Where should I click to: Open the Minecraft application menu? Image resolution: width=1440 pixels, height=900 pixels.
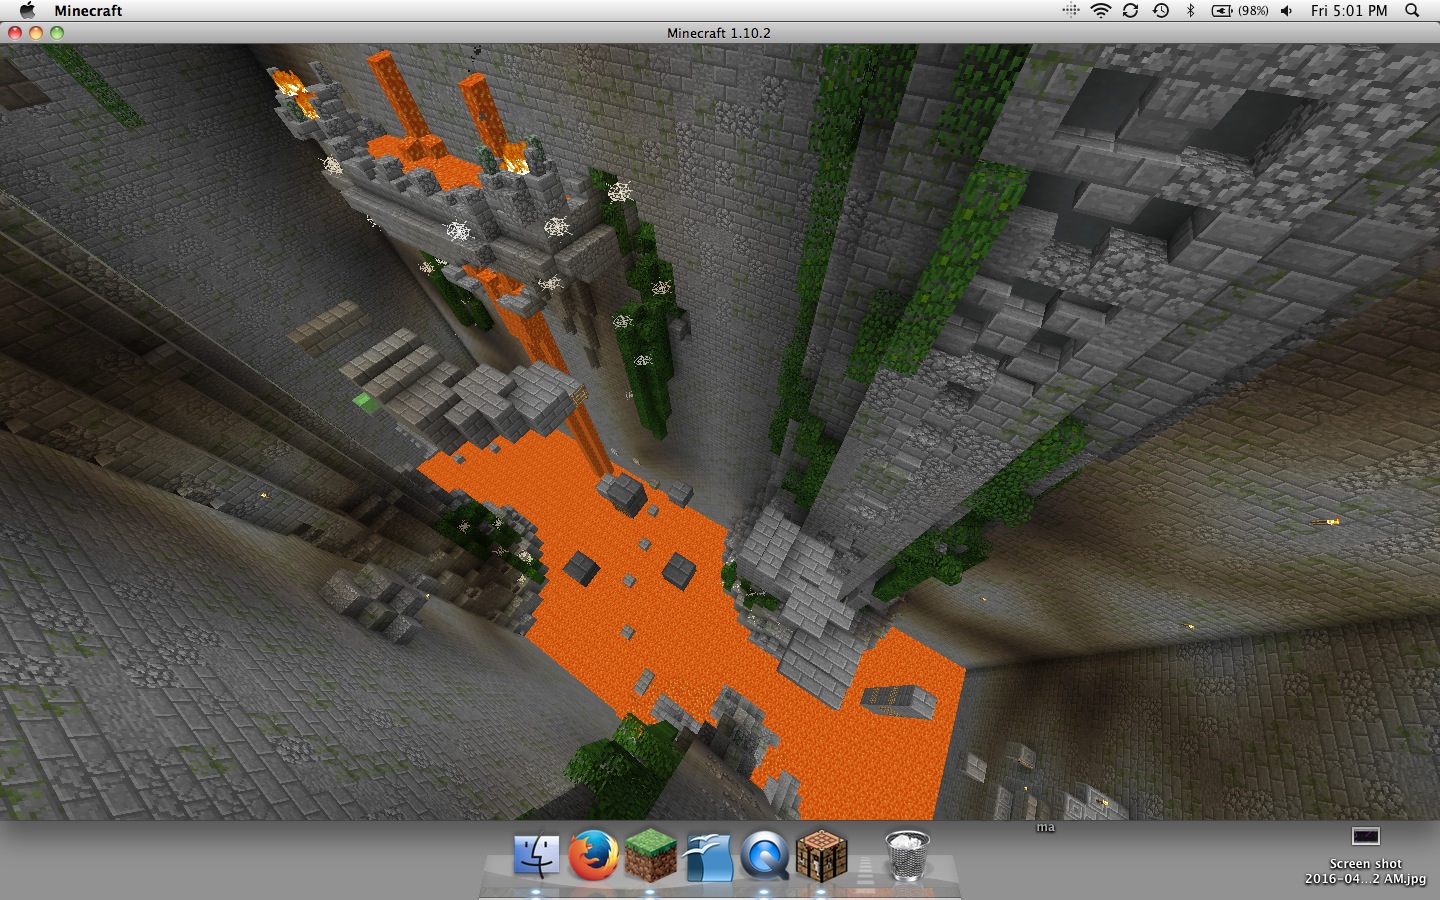88,10
